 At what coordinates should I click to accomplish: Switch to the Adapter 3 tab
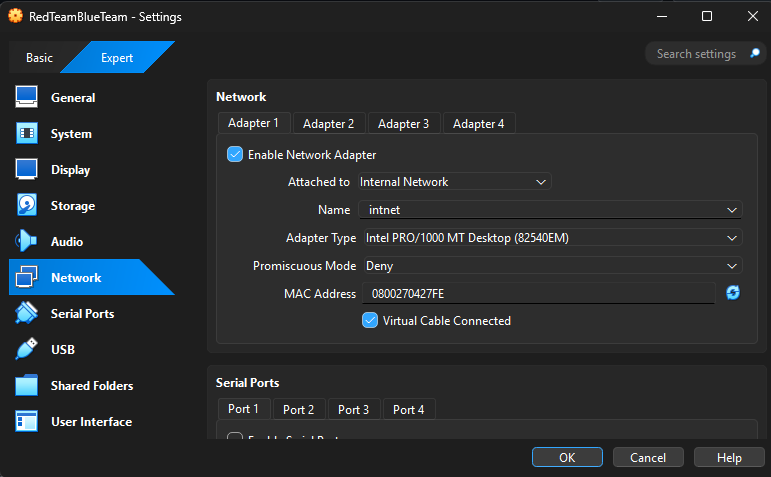click(x=403, y=123)
